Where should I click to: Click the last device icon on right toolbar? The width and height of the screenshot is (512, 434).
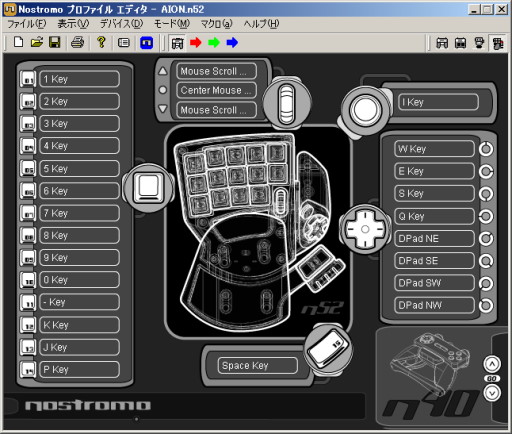[498, 43]
